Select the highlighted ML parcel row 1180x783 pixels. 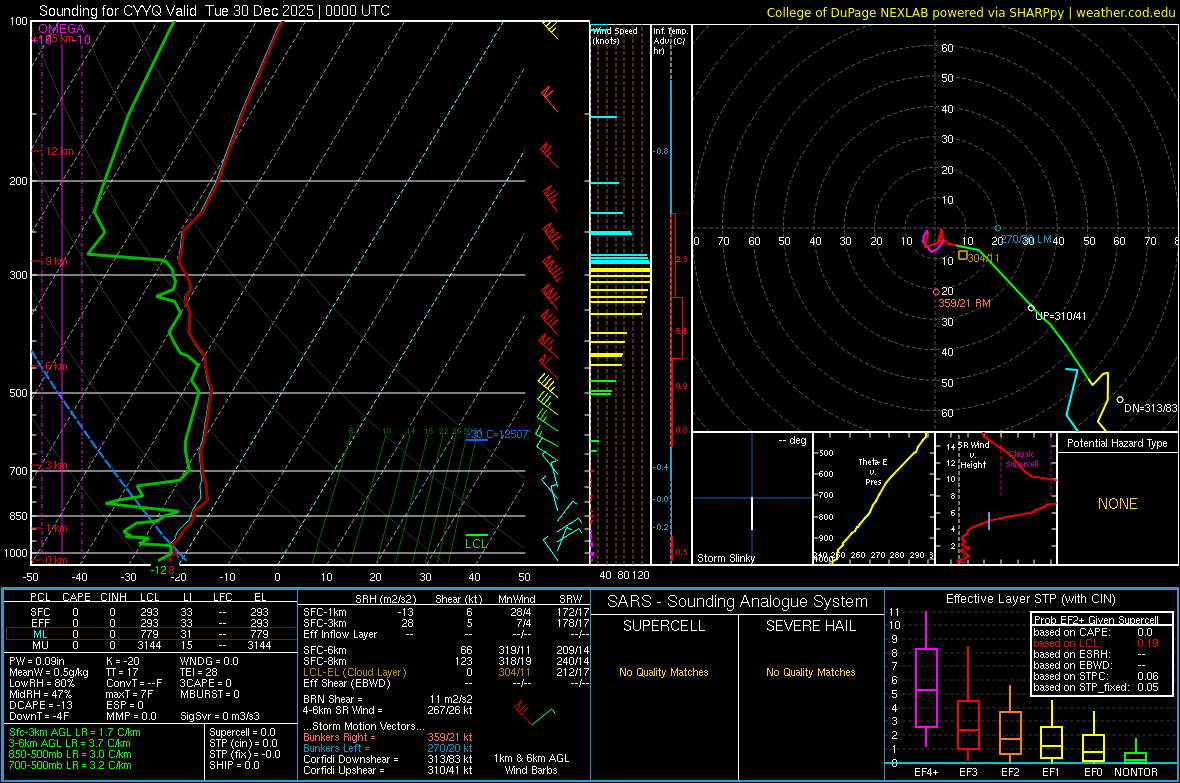[x=151, y=634]
